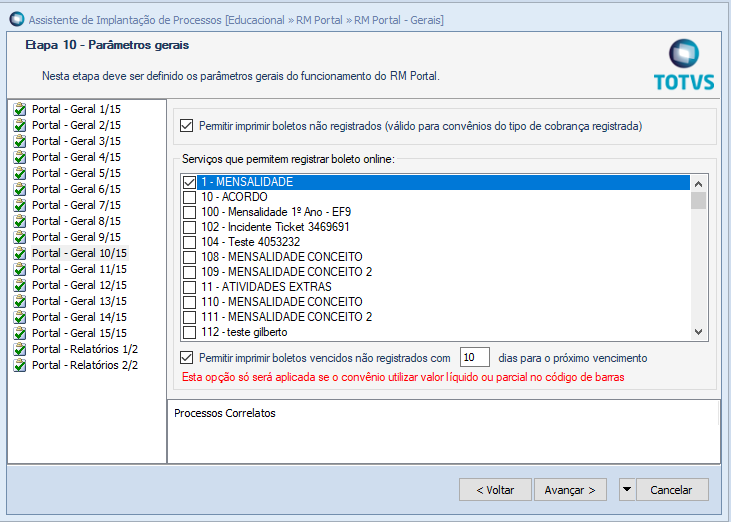Click the Voltar button
This screenshot has width=731, height=522.
tap(495, 489)
